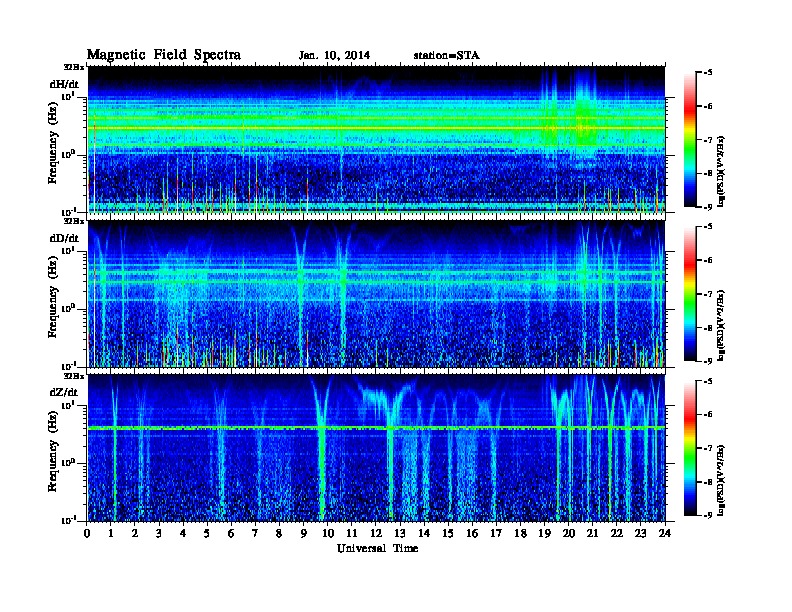Click hour "16" on the Universal Time axis

pyautogui.click(x=472, y=533)
